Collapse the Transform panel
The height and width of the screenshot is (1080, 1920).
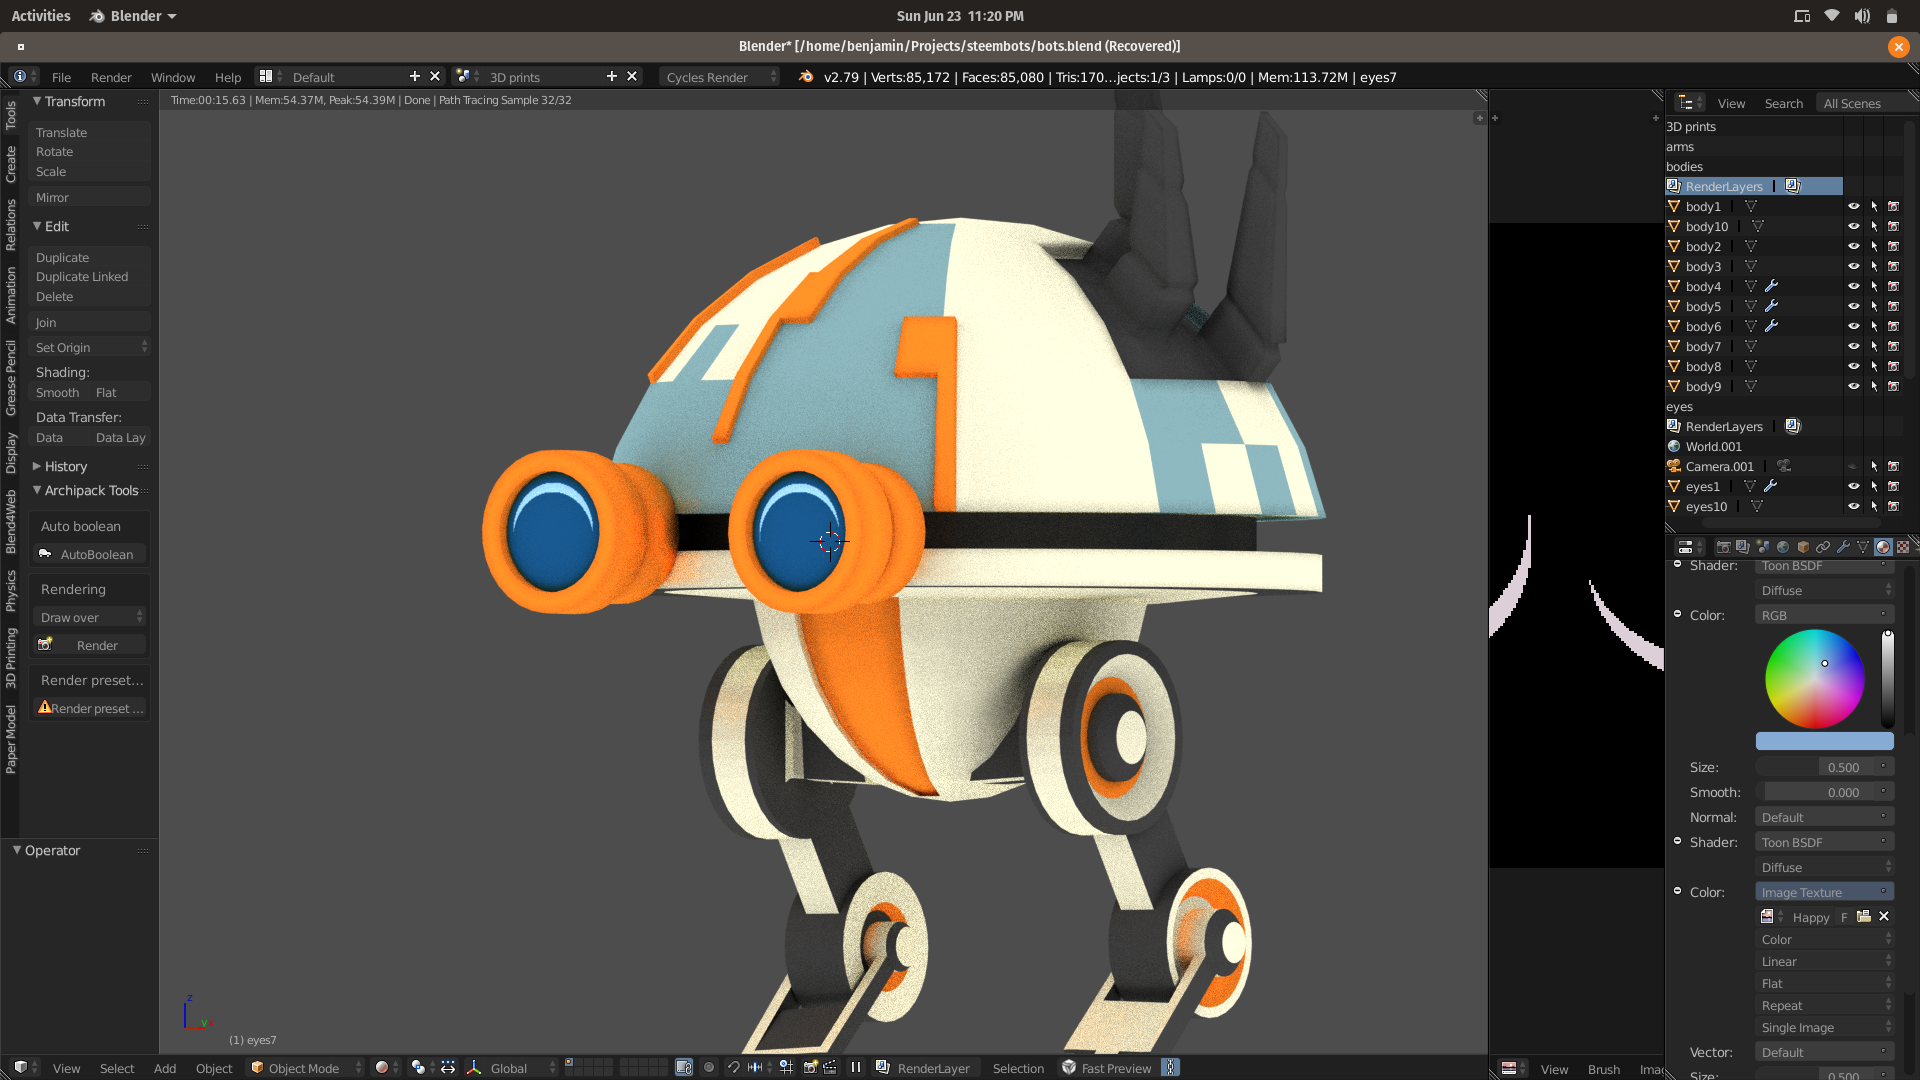click(x=37, y=101)
